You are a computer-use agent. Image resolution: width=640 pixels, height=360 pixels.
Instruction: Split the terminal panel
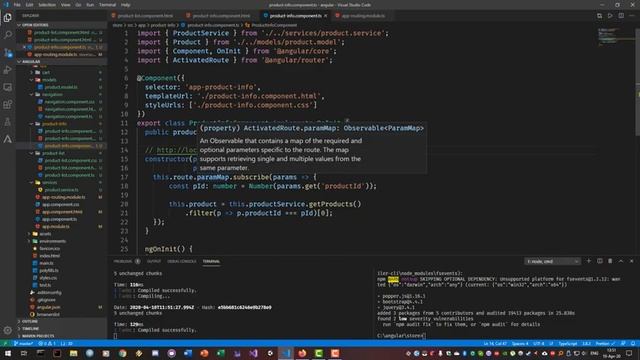point(600,261)
